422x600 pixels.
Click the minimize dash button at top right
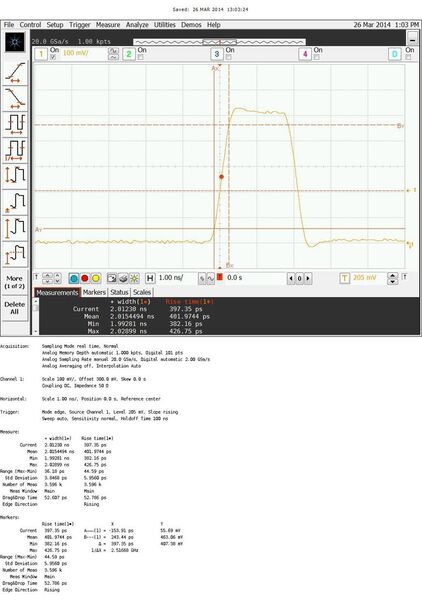(412, 39)
